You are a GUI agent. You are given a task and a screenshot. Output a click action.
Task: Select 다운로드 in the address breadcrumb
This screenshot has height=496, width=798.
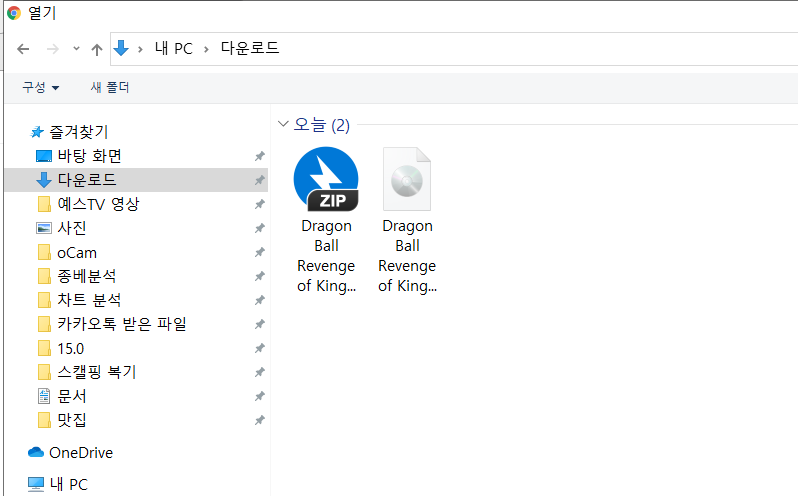(x=250, y=48)
